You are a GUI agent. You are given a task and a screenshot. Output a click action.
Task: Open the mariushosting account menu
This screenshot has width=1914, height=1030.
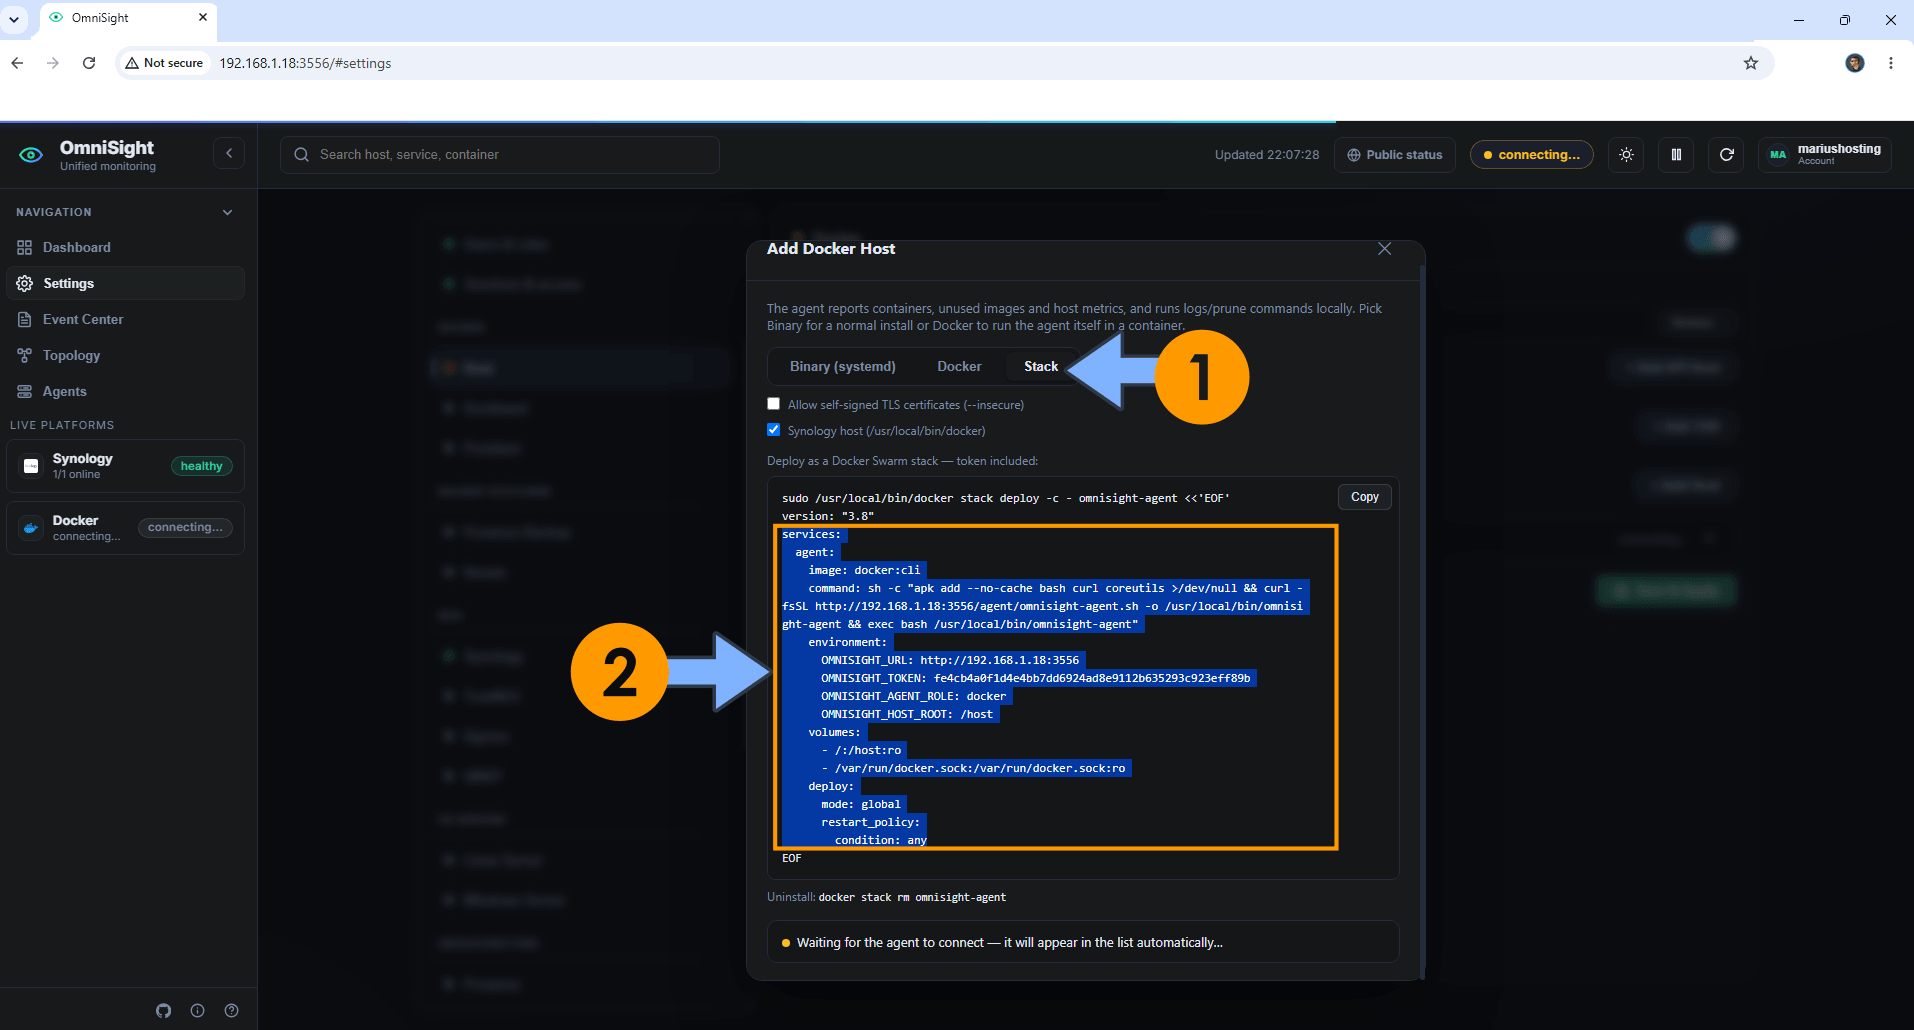point(1824,155)
